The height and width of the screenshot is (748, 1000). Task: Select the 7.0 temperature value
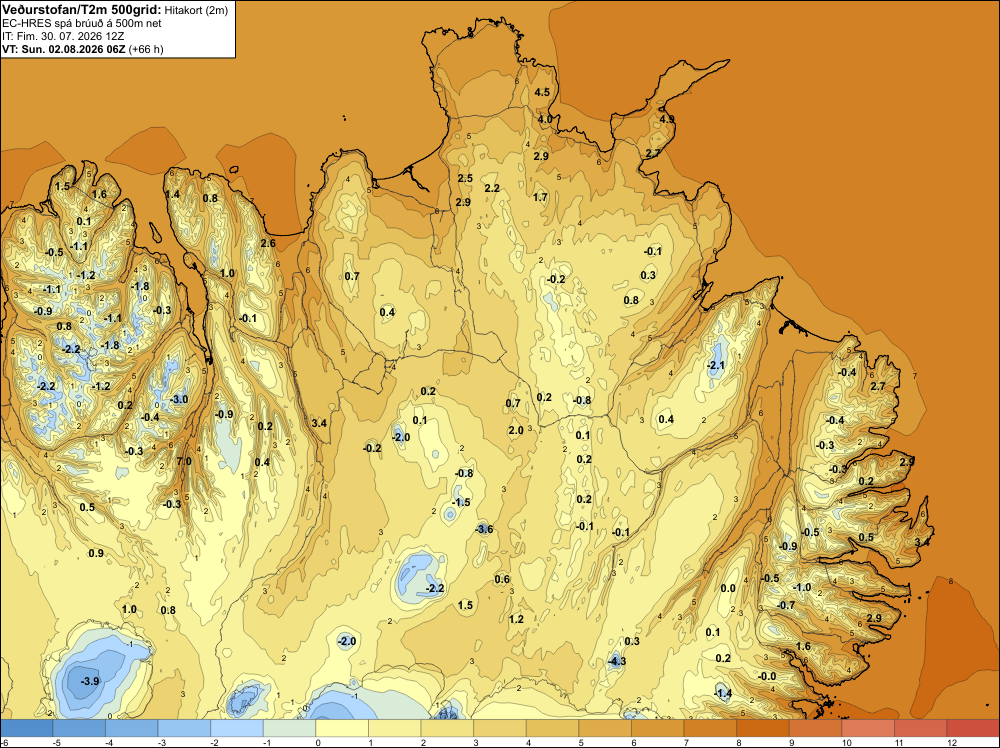(184, 461)
